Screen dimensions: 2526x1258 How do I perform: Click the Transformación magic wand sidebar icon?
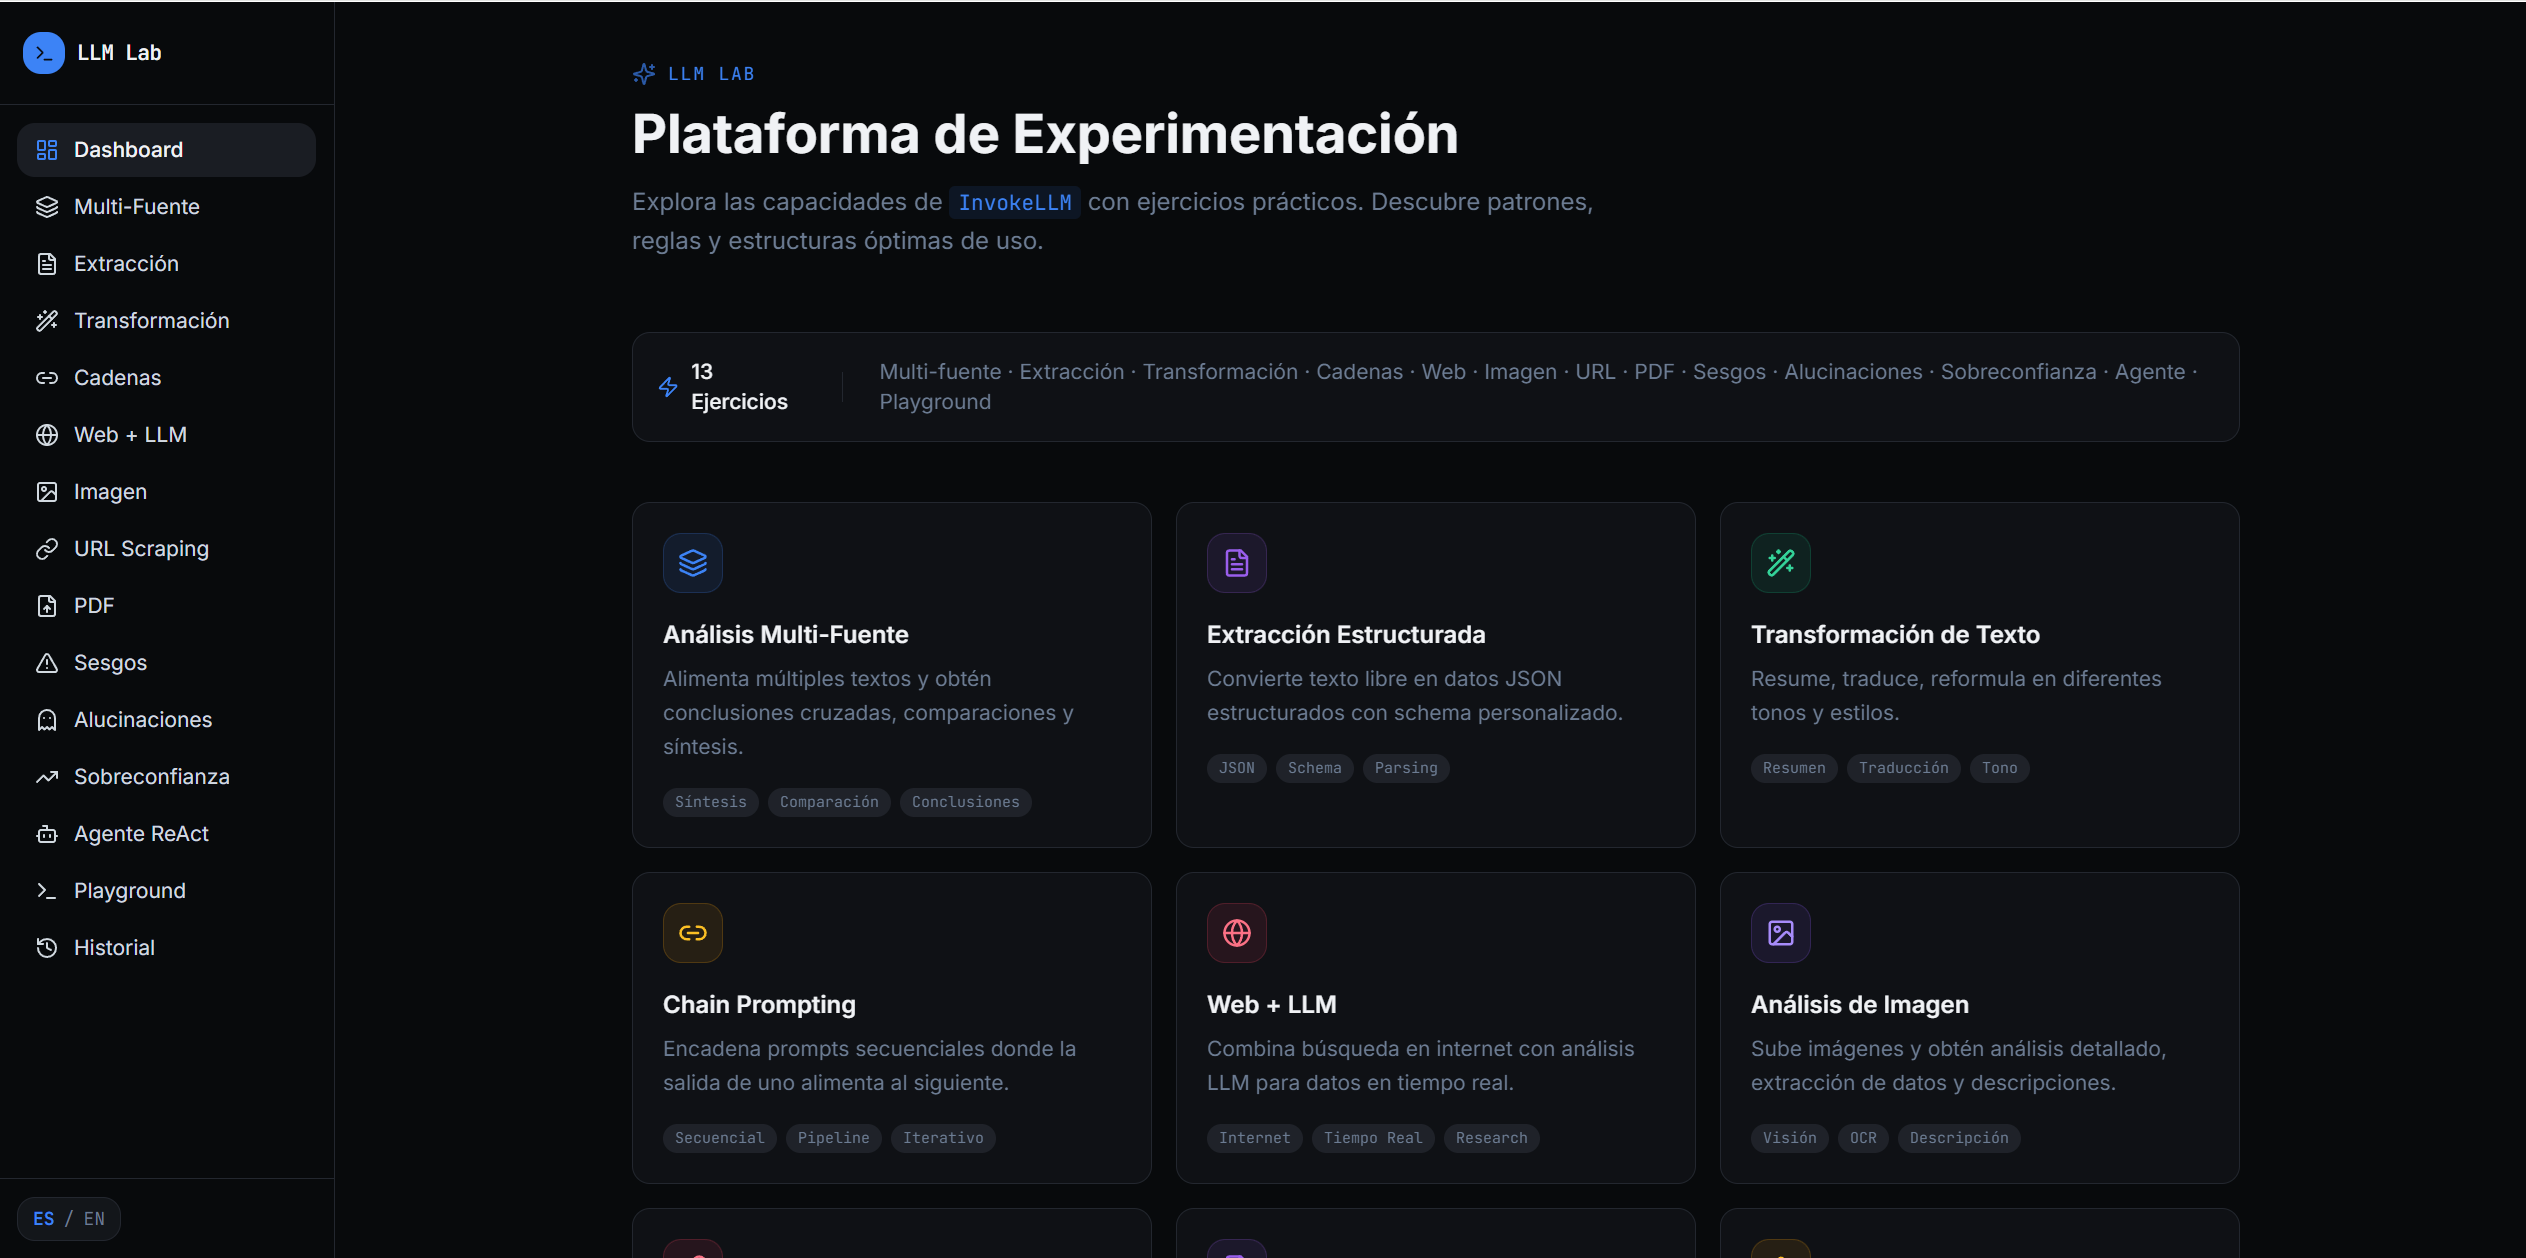coord(47,321)
